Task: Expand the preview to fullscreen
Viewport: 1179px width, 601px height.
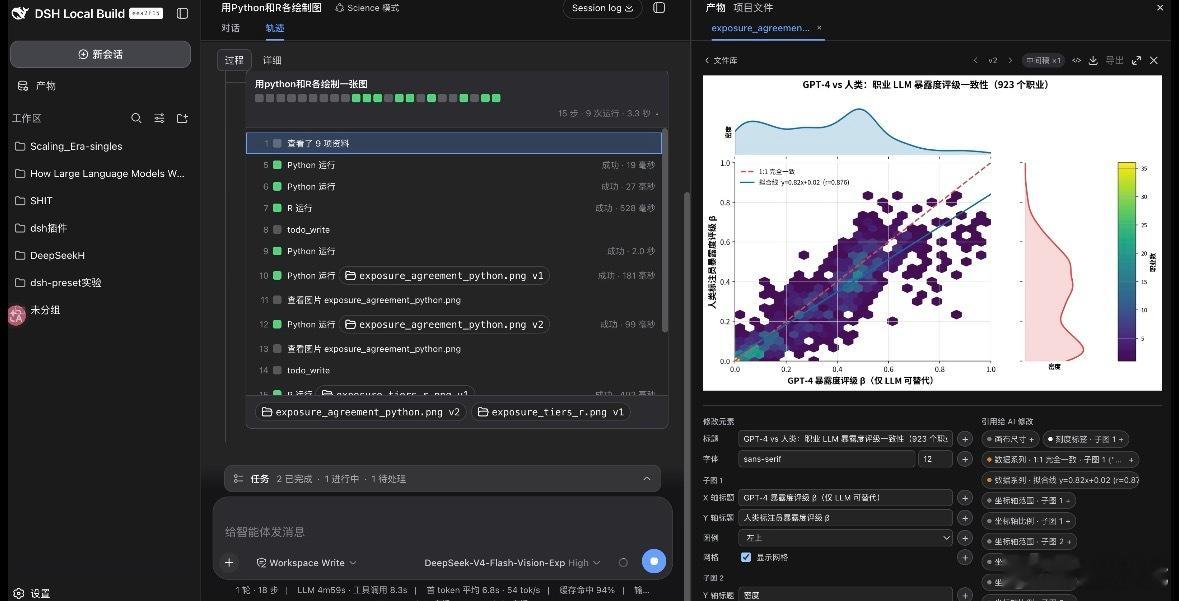Action: click(x=1136, y=60)
